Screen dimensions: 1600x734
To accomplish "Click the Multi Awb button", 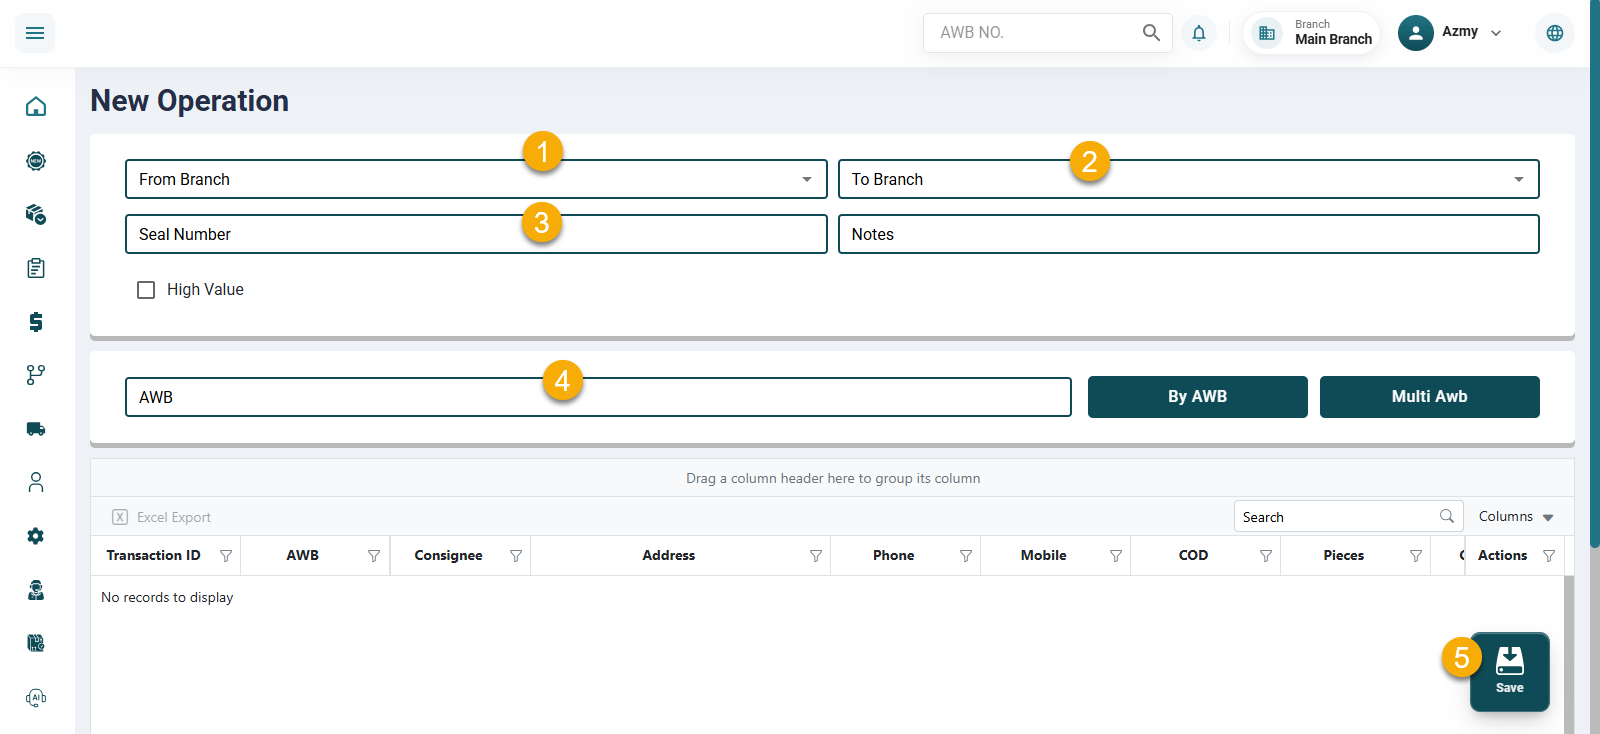I will (x=1429, y=397).
